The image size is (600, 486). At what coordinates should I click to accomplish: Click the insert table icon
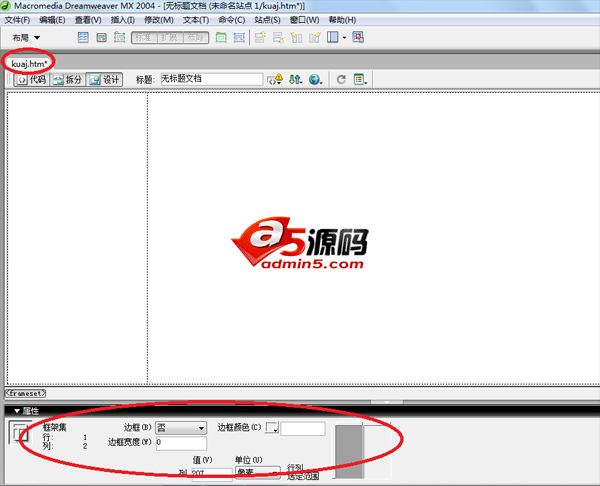coord(83,38)
